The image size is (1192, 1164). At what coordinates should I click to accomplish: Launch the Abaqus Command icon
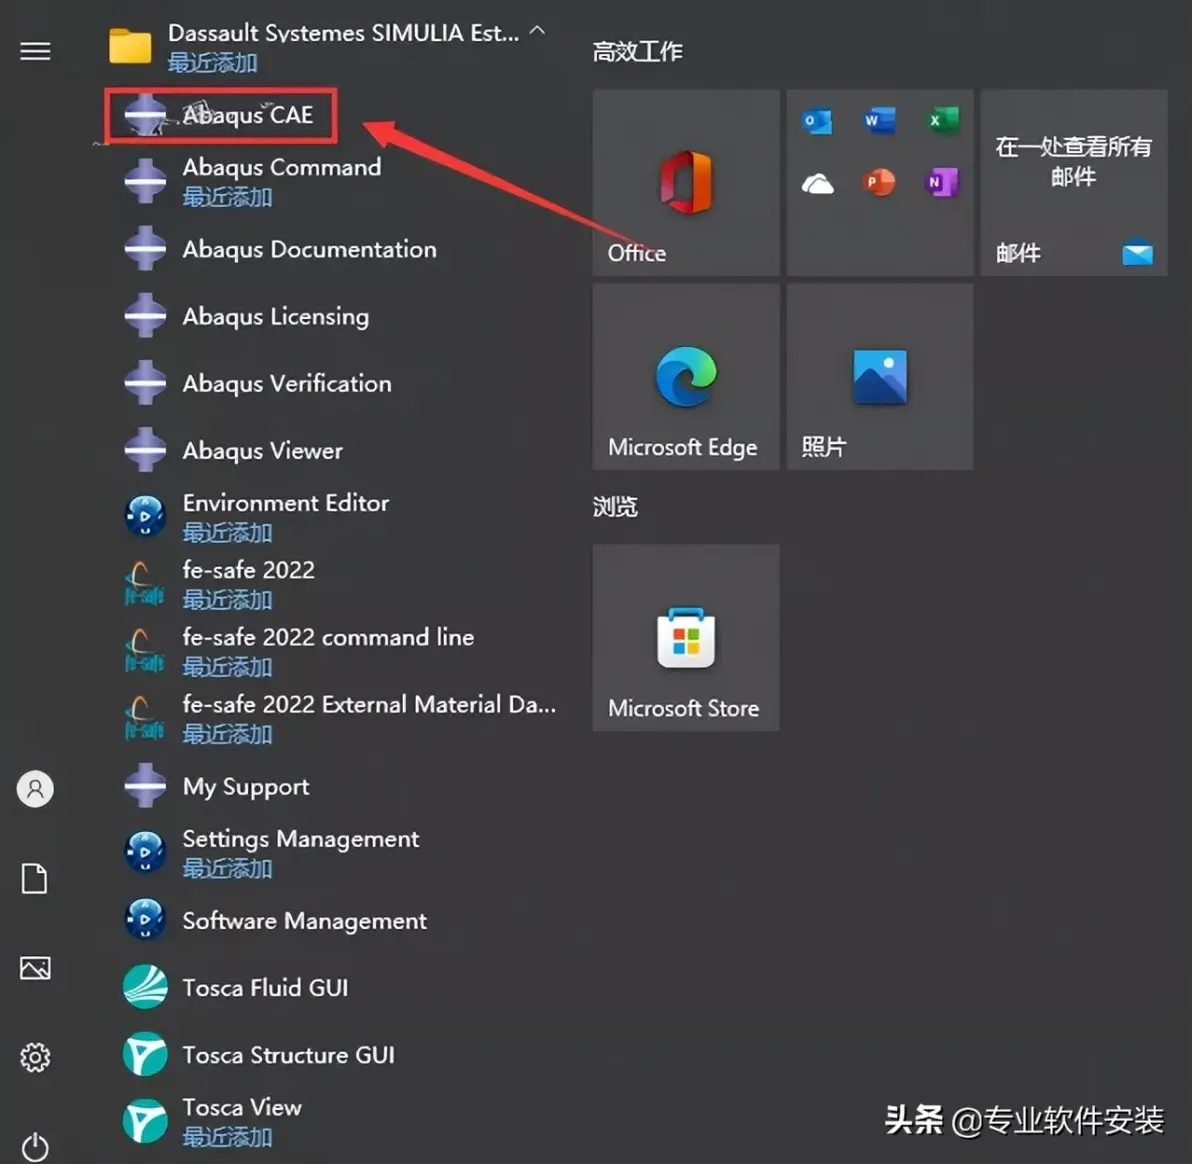coord(145,181)
